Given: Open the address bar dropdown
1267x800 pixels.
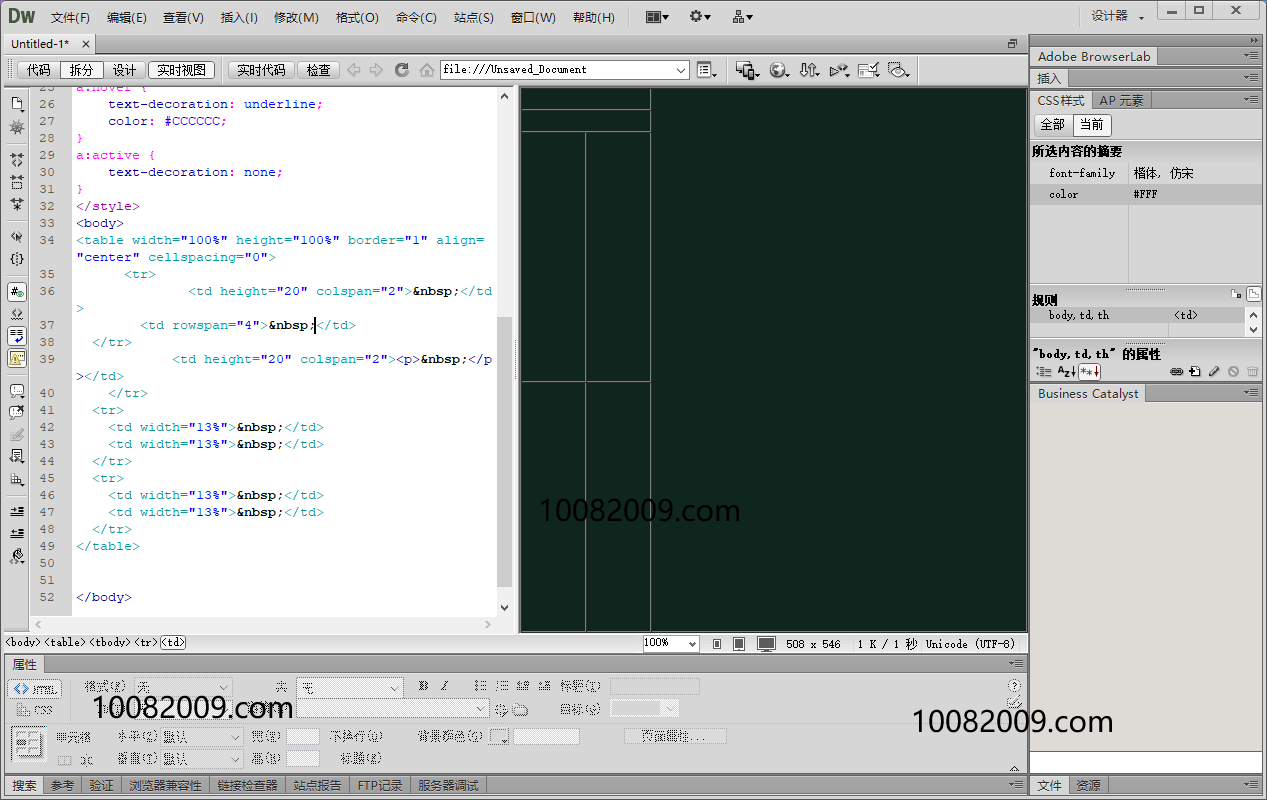Looking at the screenshot, I should click(681, 70).
